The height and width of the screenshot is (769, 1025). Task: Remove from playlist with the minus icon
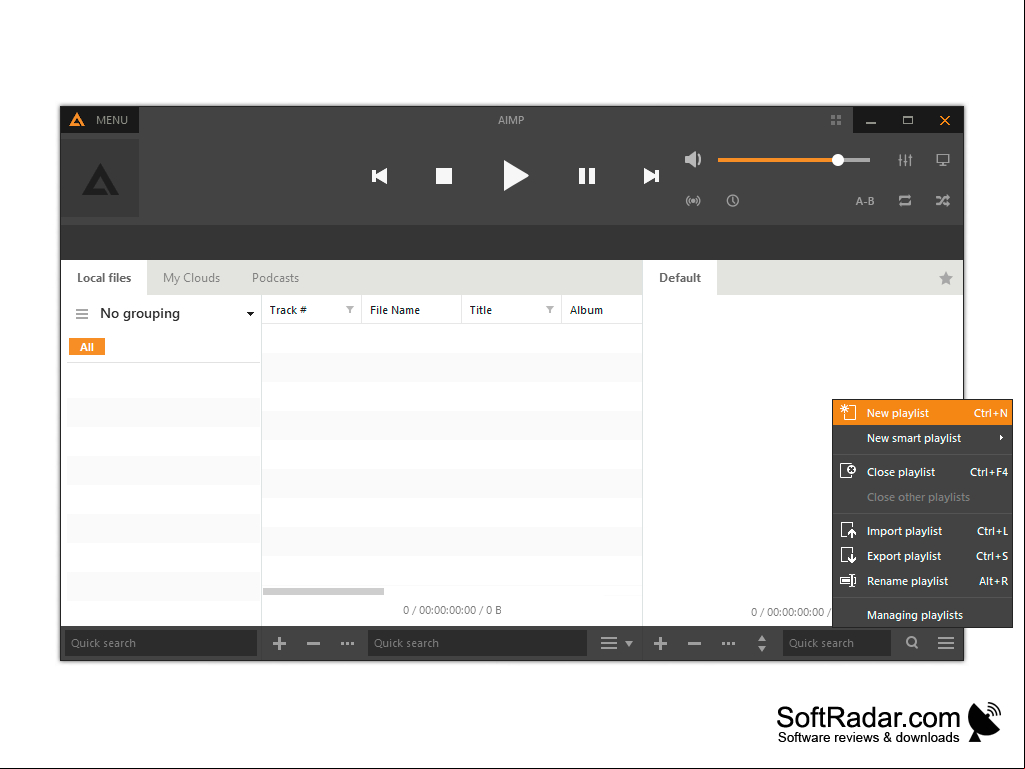[x=694, y=643]
